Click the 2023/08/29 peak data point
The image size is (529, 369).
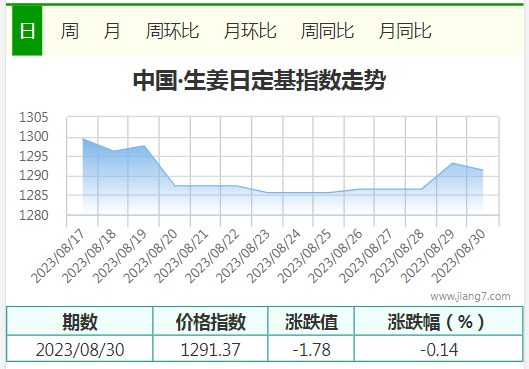(x=452, y=163)
